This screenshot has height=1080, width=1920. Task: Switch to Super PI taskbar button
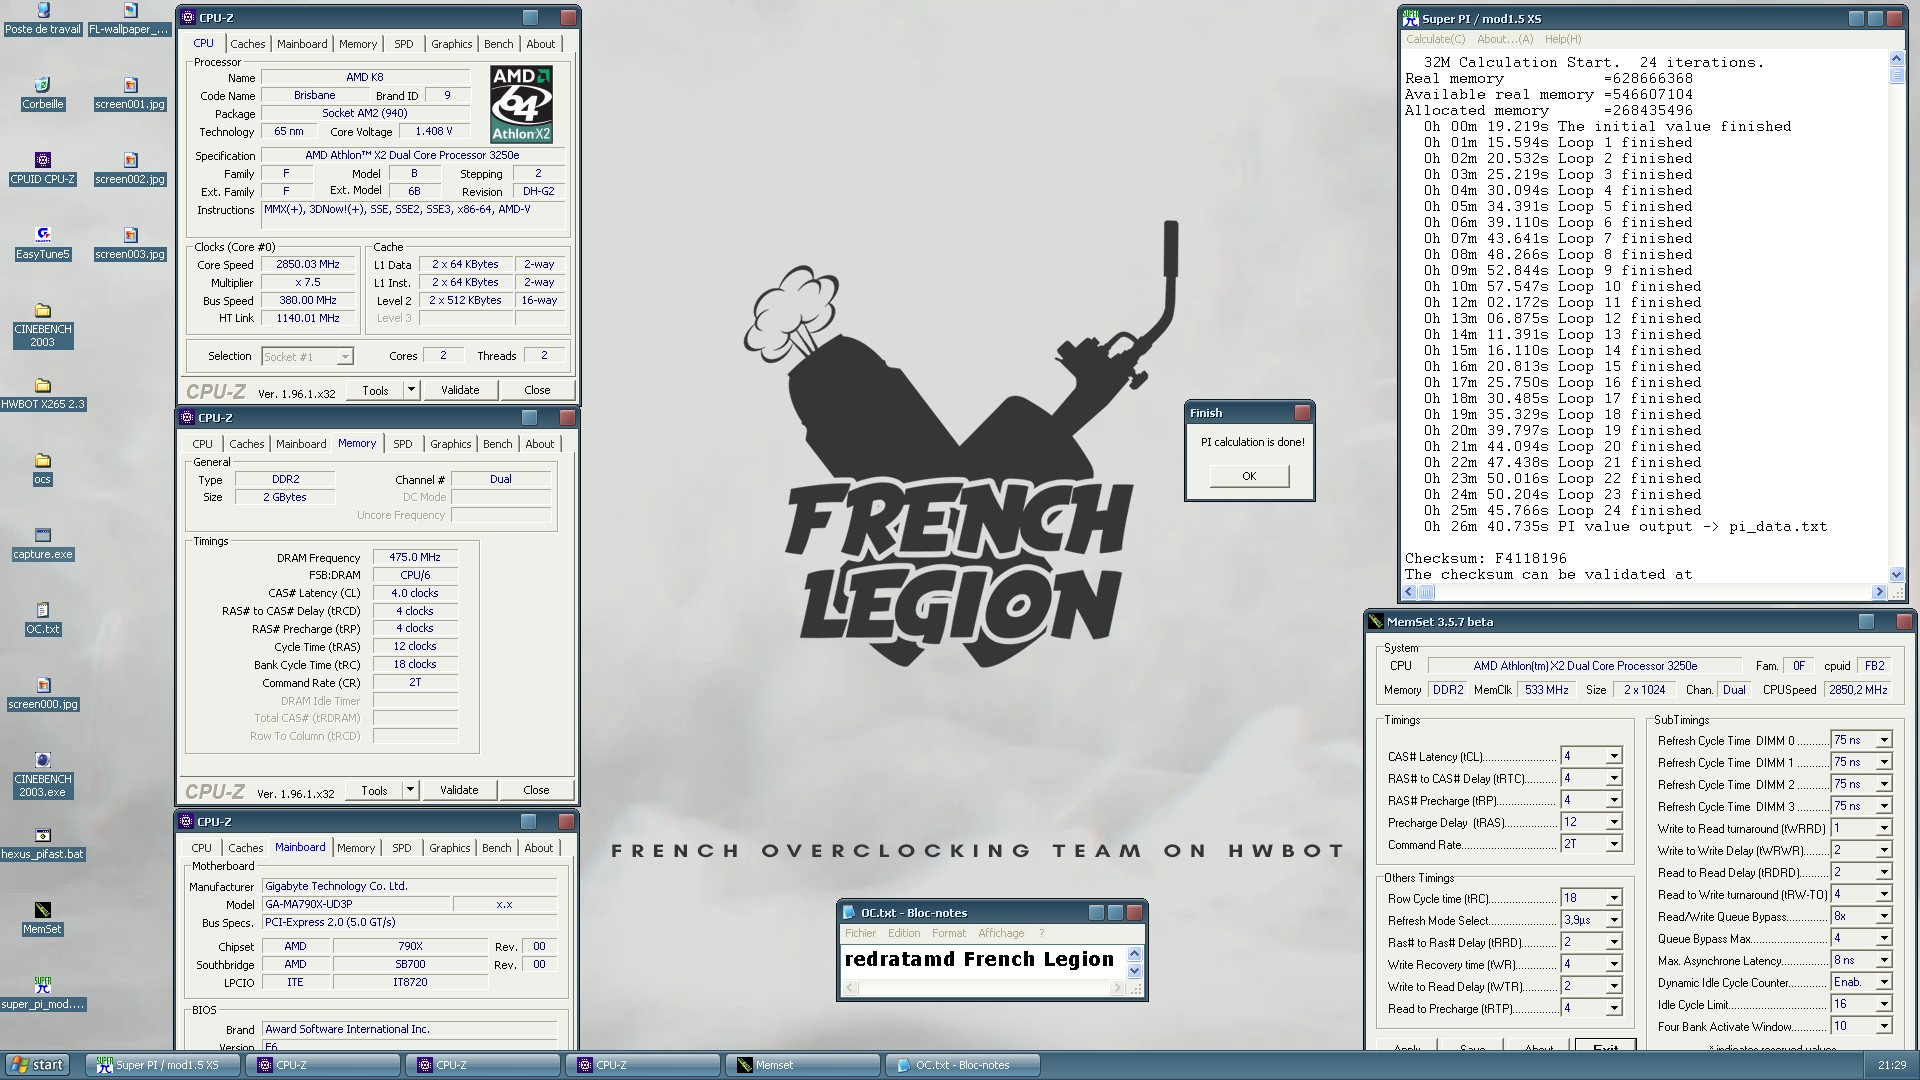pyautogui.click(x=162, y=1065)
